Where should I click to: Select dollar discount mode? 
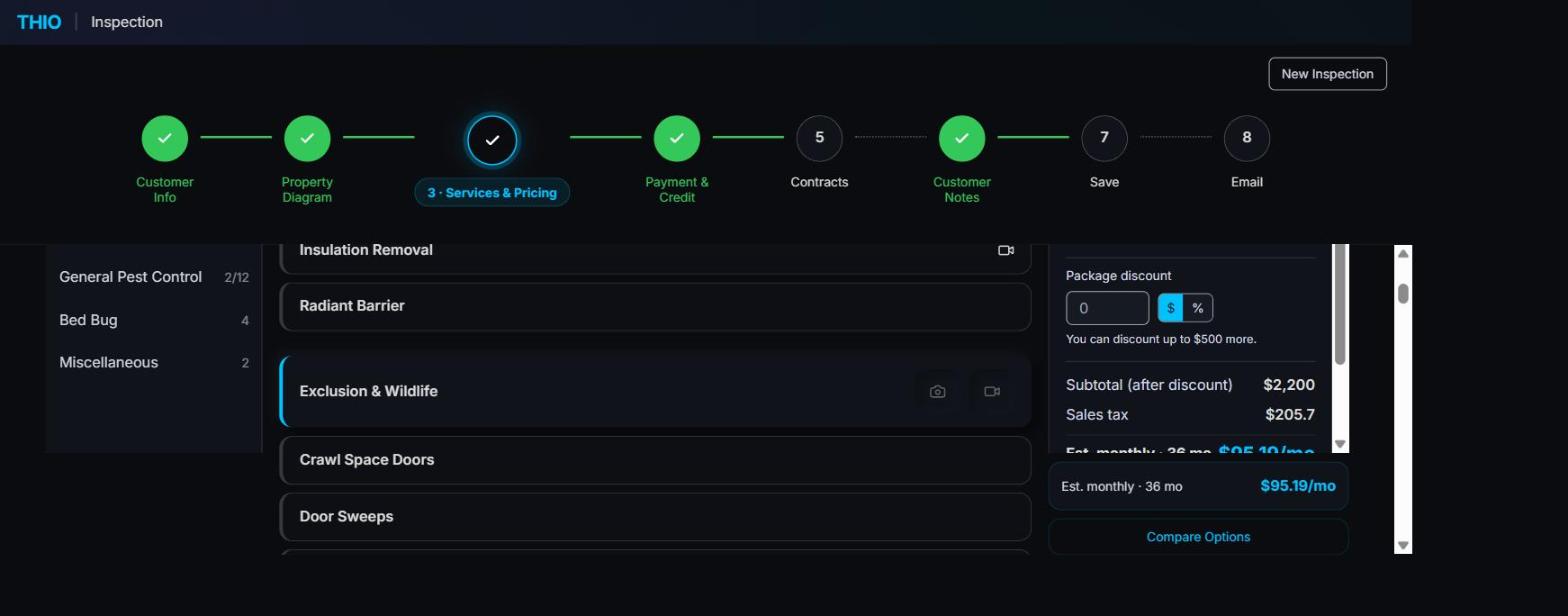(x=1170, y=308)
